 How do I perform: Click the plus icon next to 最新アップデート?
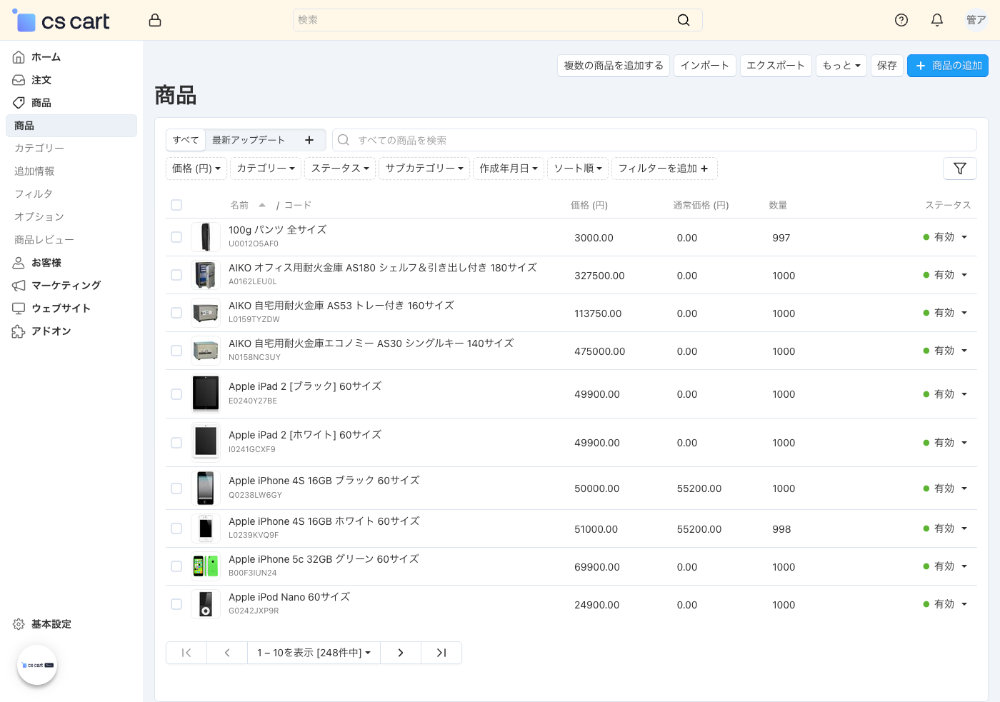pos(310,139)
